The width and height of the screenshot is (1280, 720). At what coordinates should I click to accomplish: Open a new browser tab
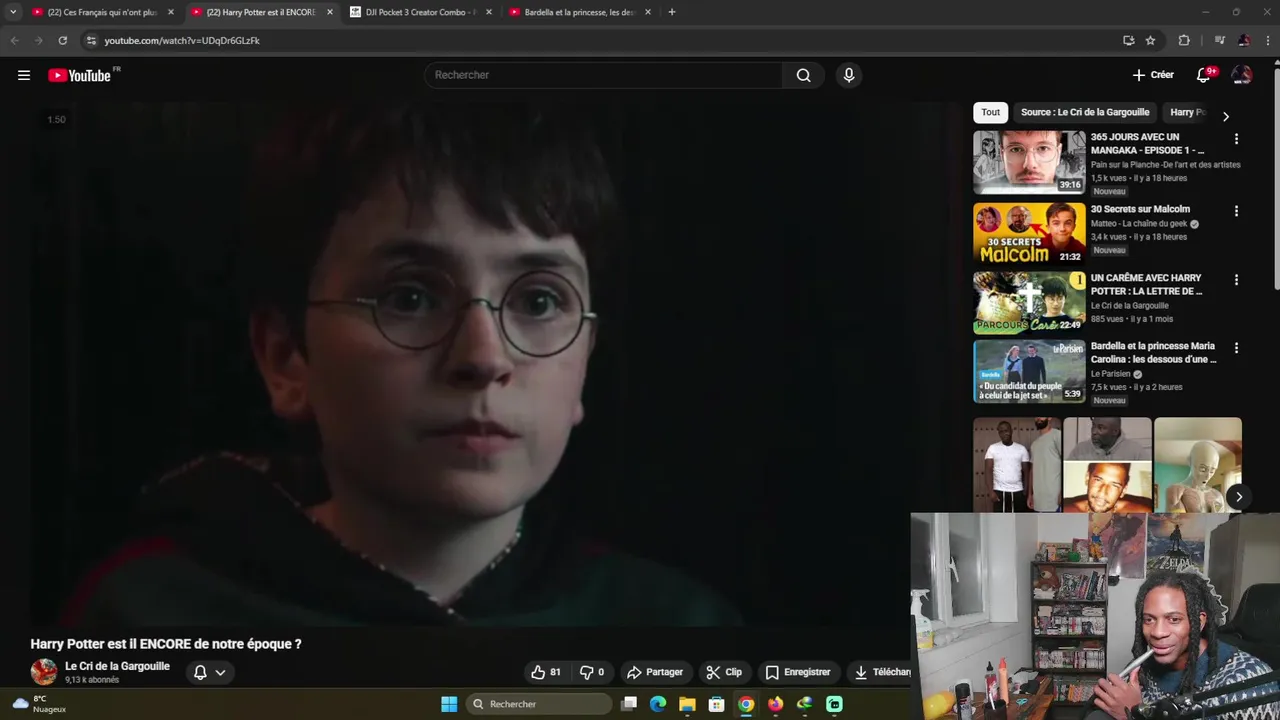tap(672, 12)
